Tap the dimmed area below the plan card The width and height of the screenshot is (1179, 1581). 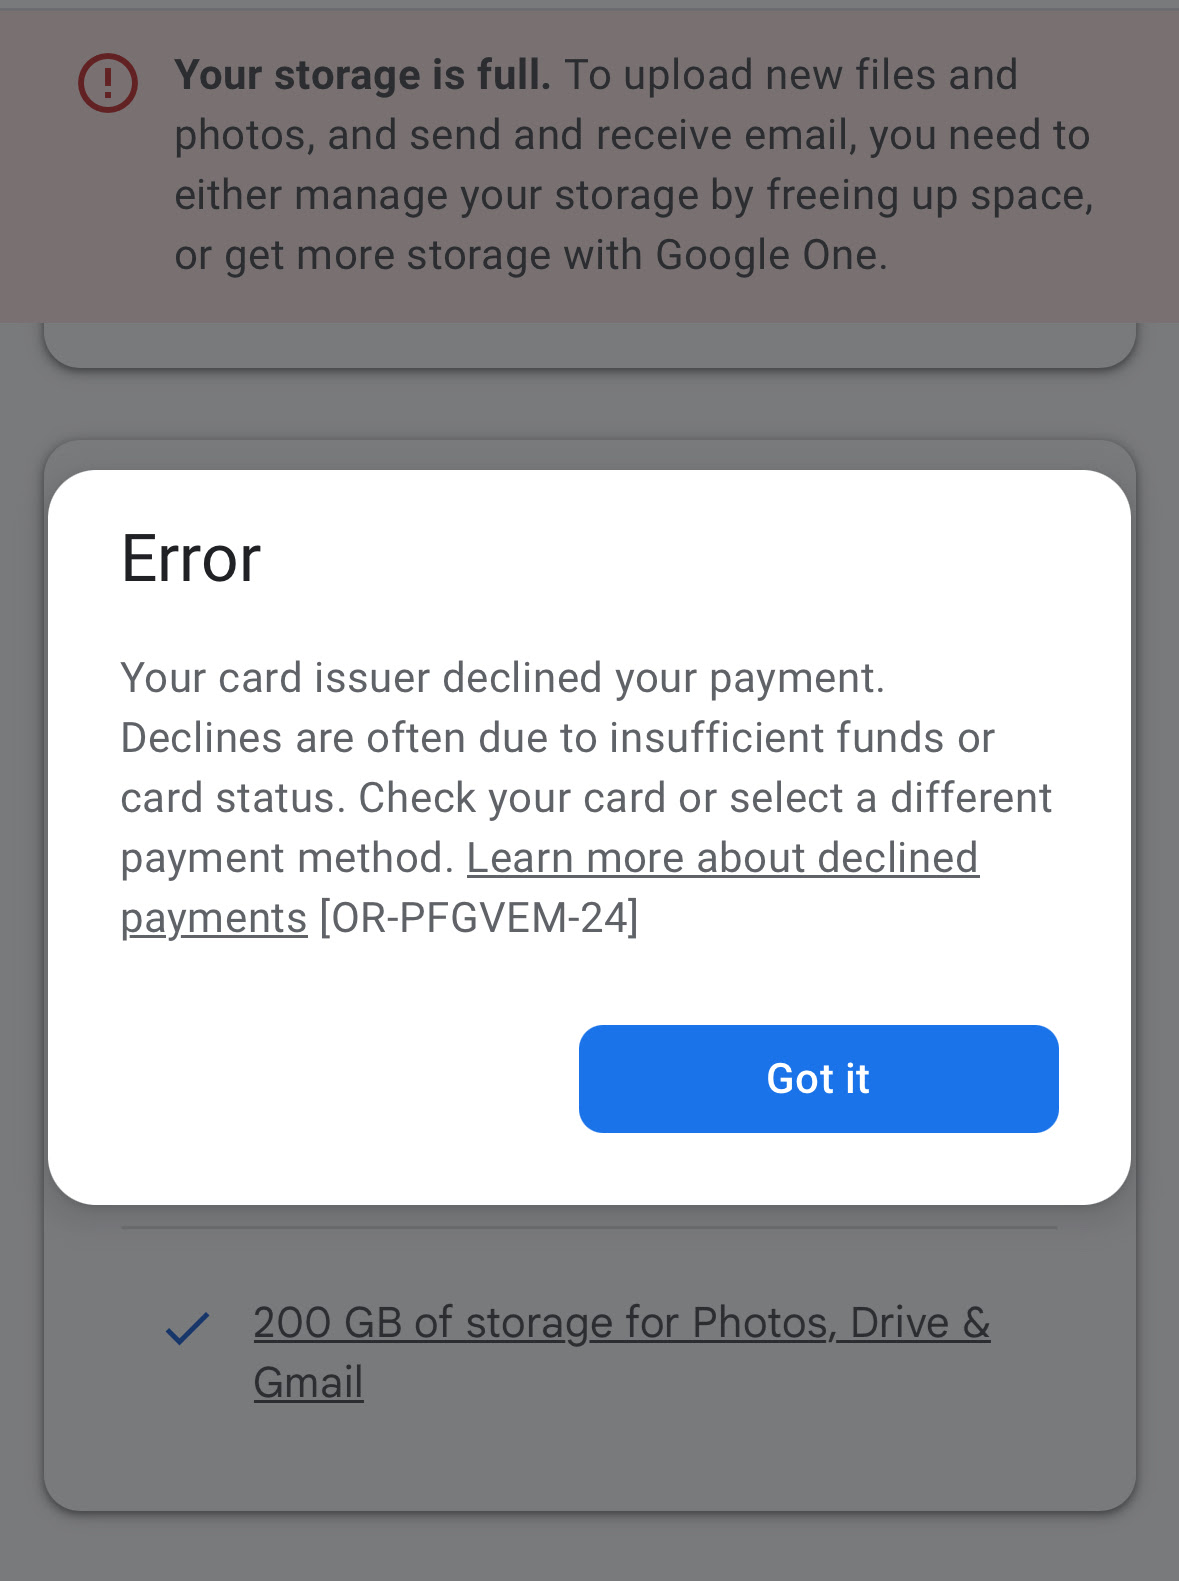point(589,1548)
